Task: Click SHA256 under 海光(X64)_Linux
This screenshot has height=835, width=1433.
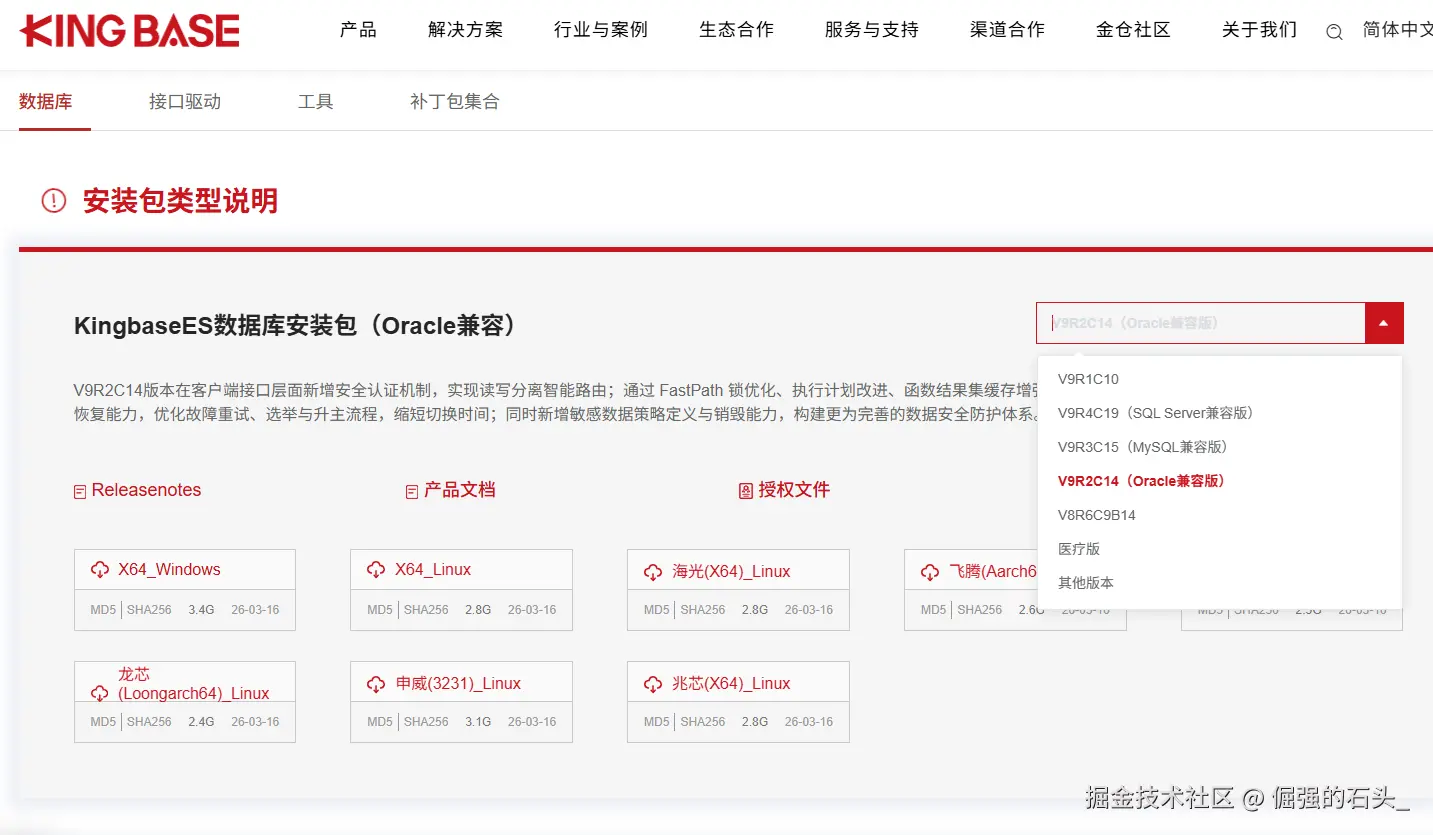Action: coord(703,610)
